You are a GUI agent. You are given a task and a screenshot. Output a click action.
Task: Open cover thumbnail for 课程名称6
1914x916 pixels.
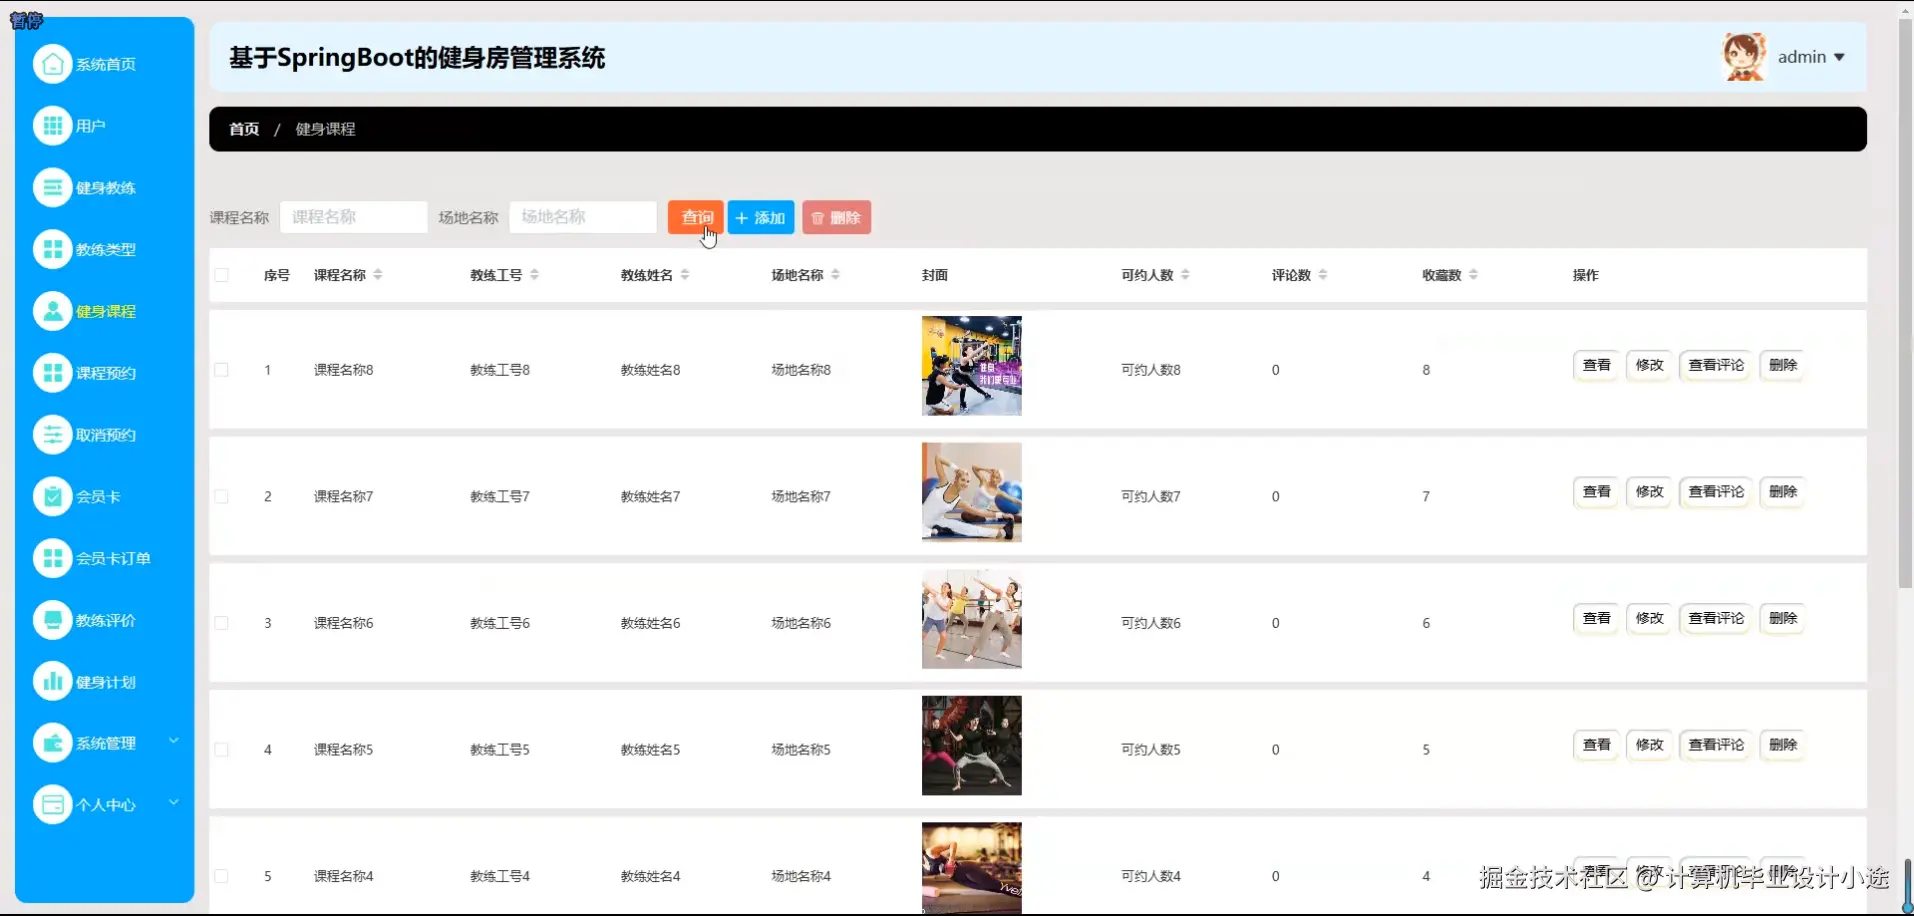coord(972,619)
